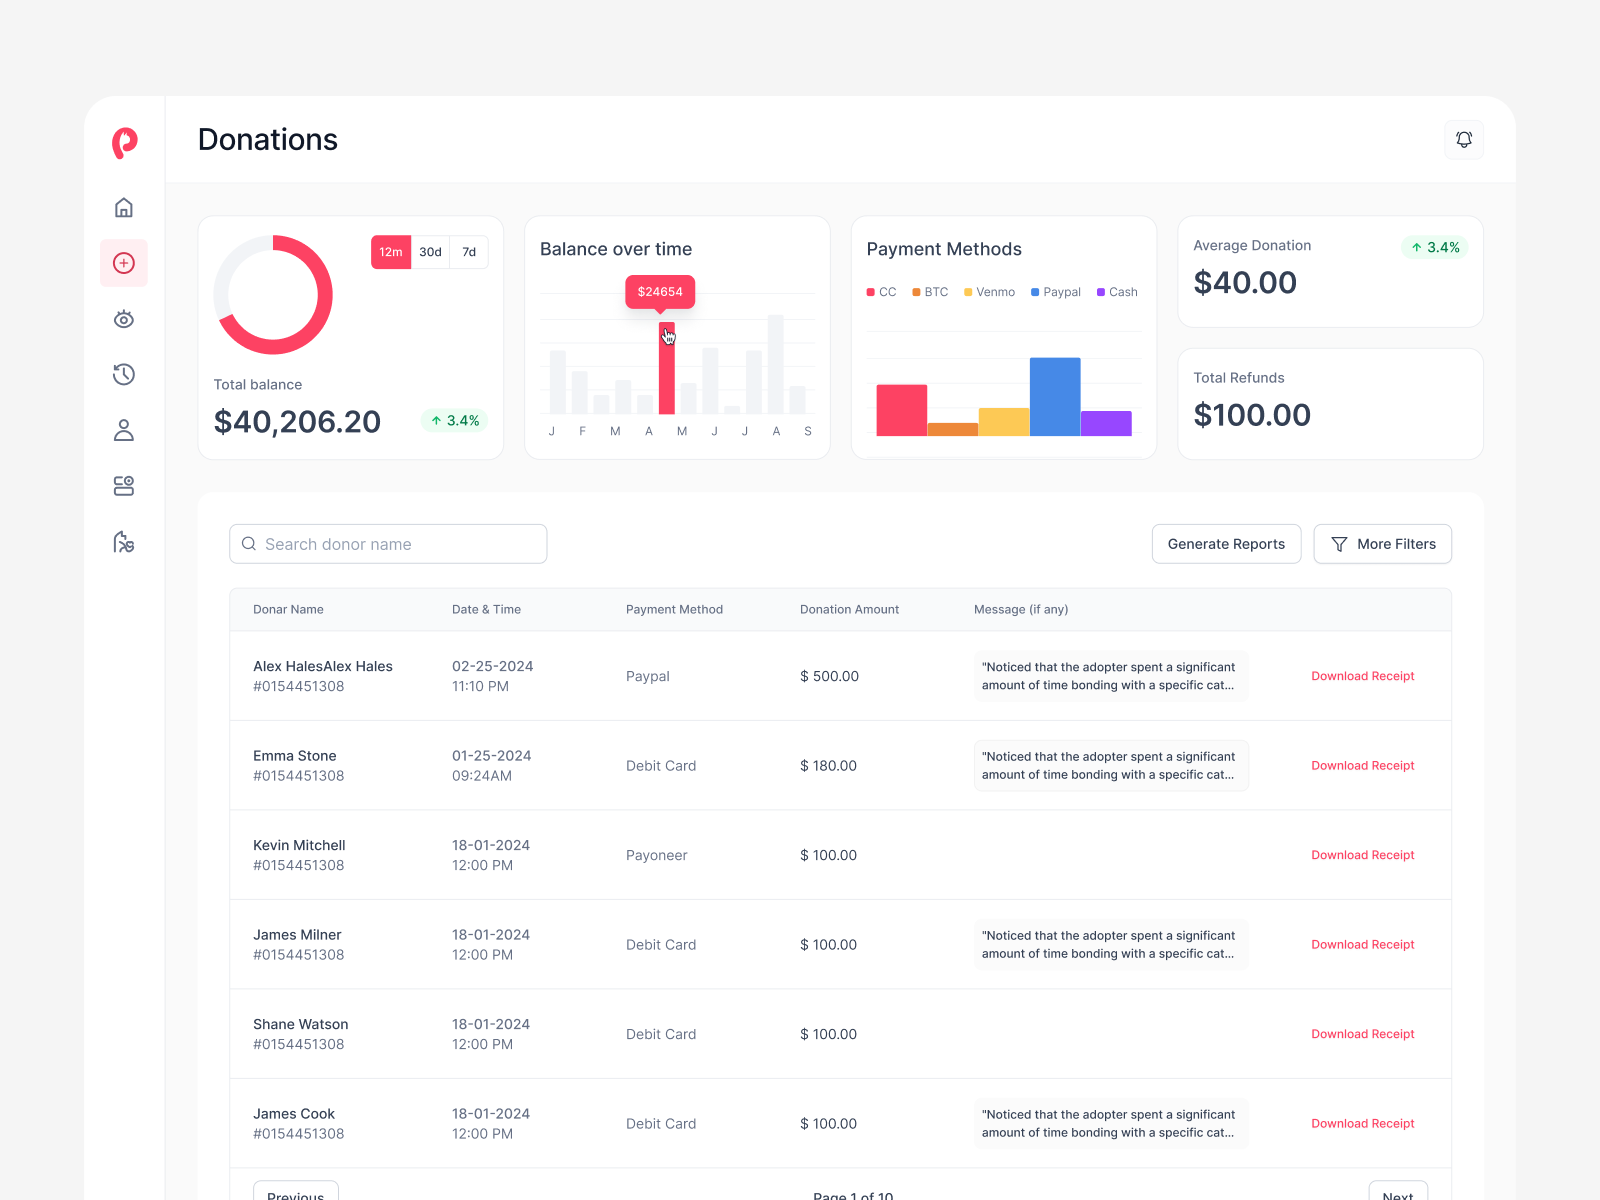
Task: Click the search magnifier icon in donor search
Action: (249, 543)
